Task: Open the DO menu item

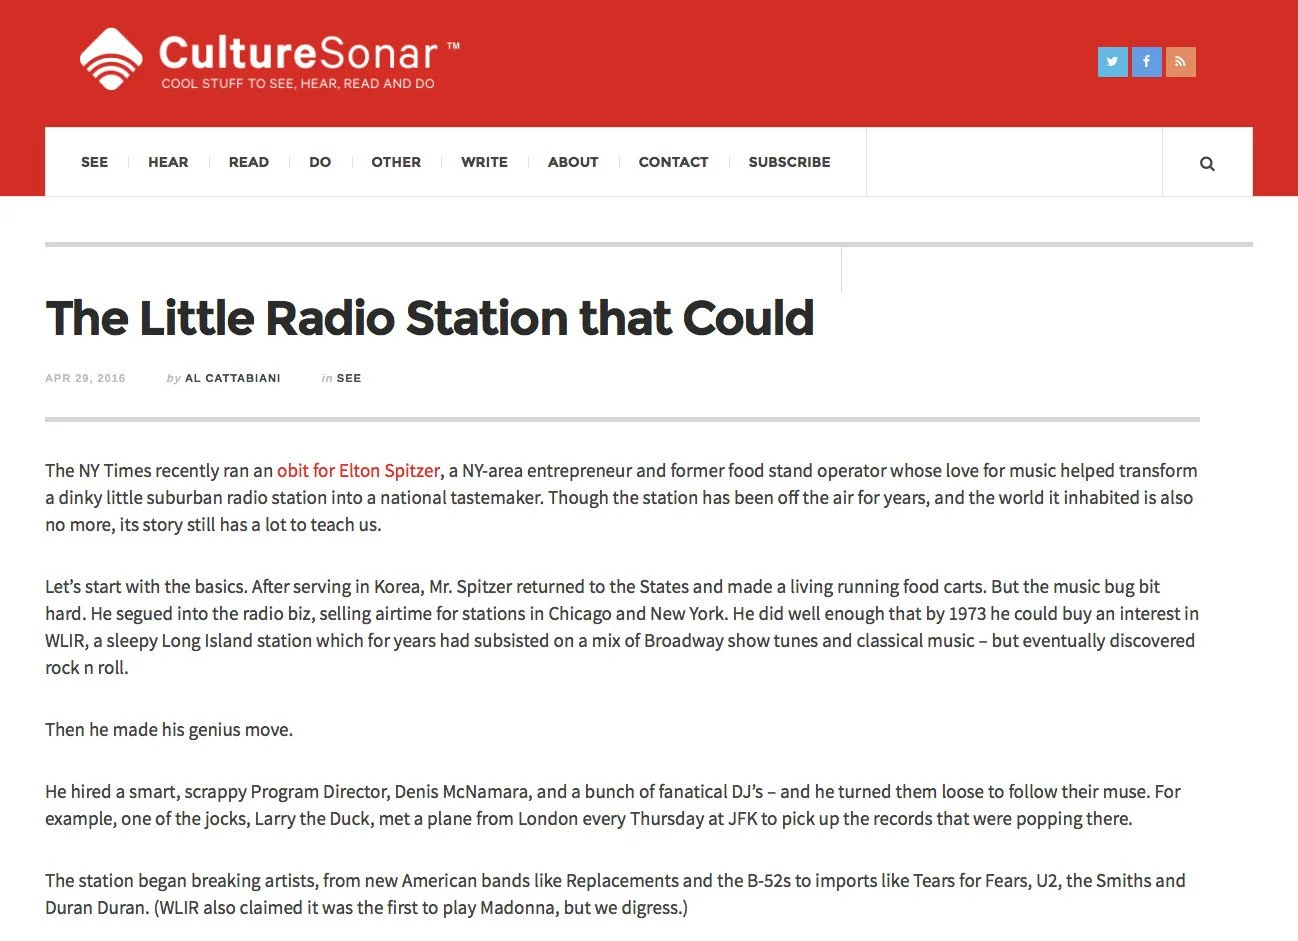Action: click(320, 162)
